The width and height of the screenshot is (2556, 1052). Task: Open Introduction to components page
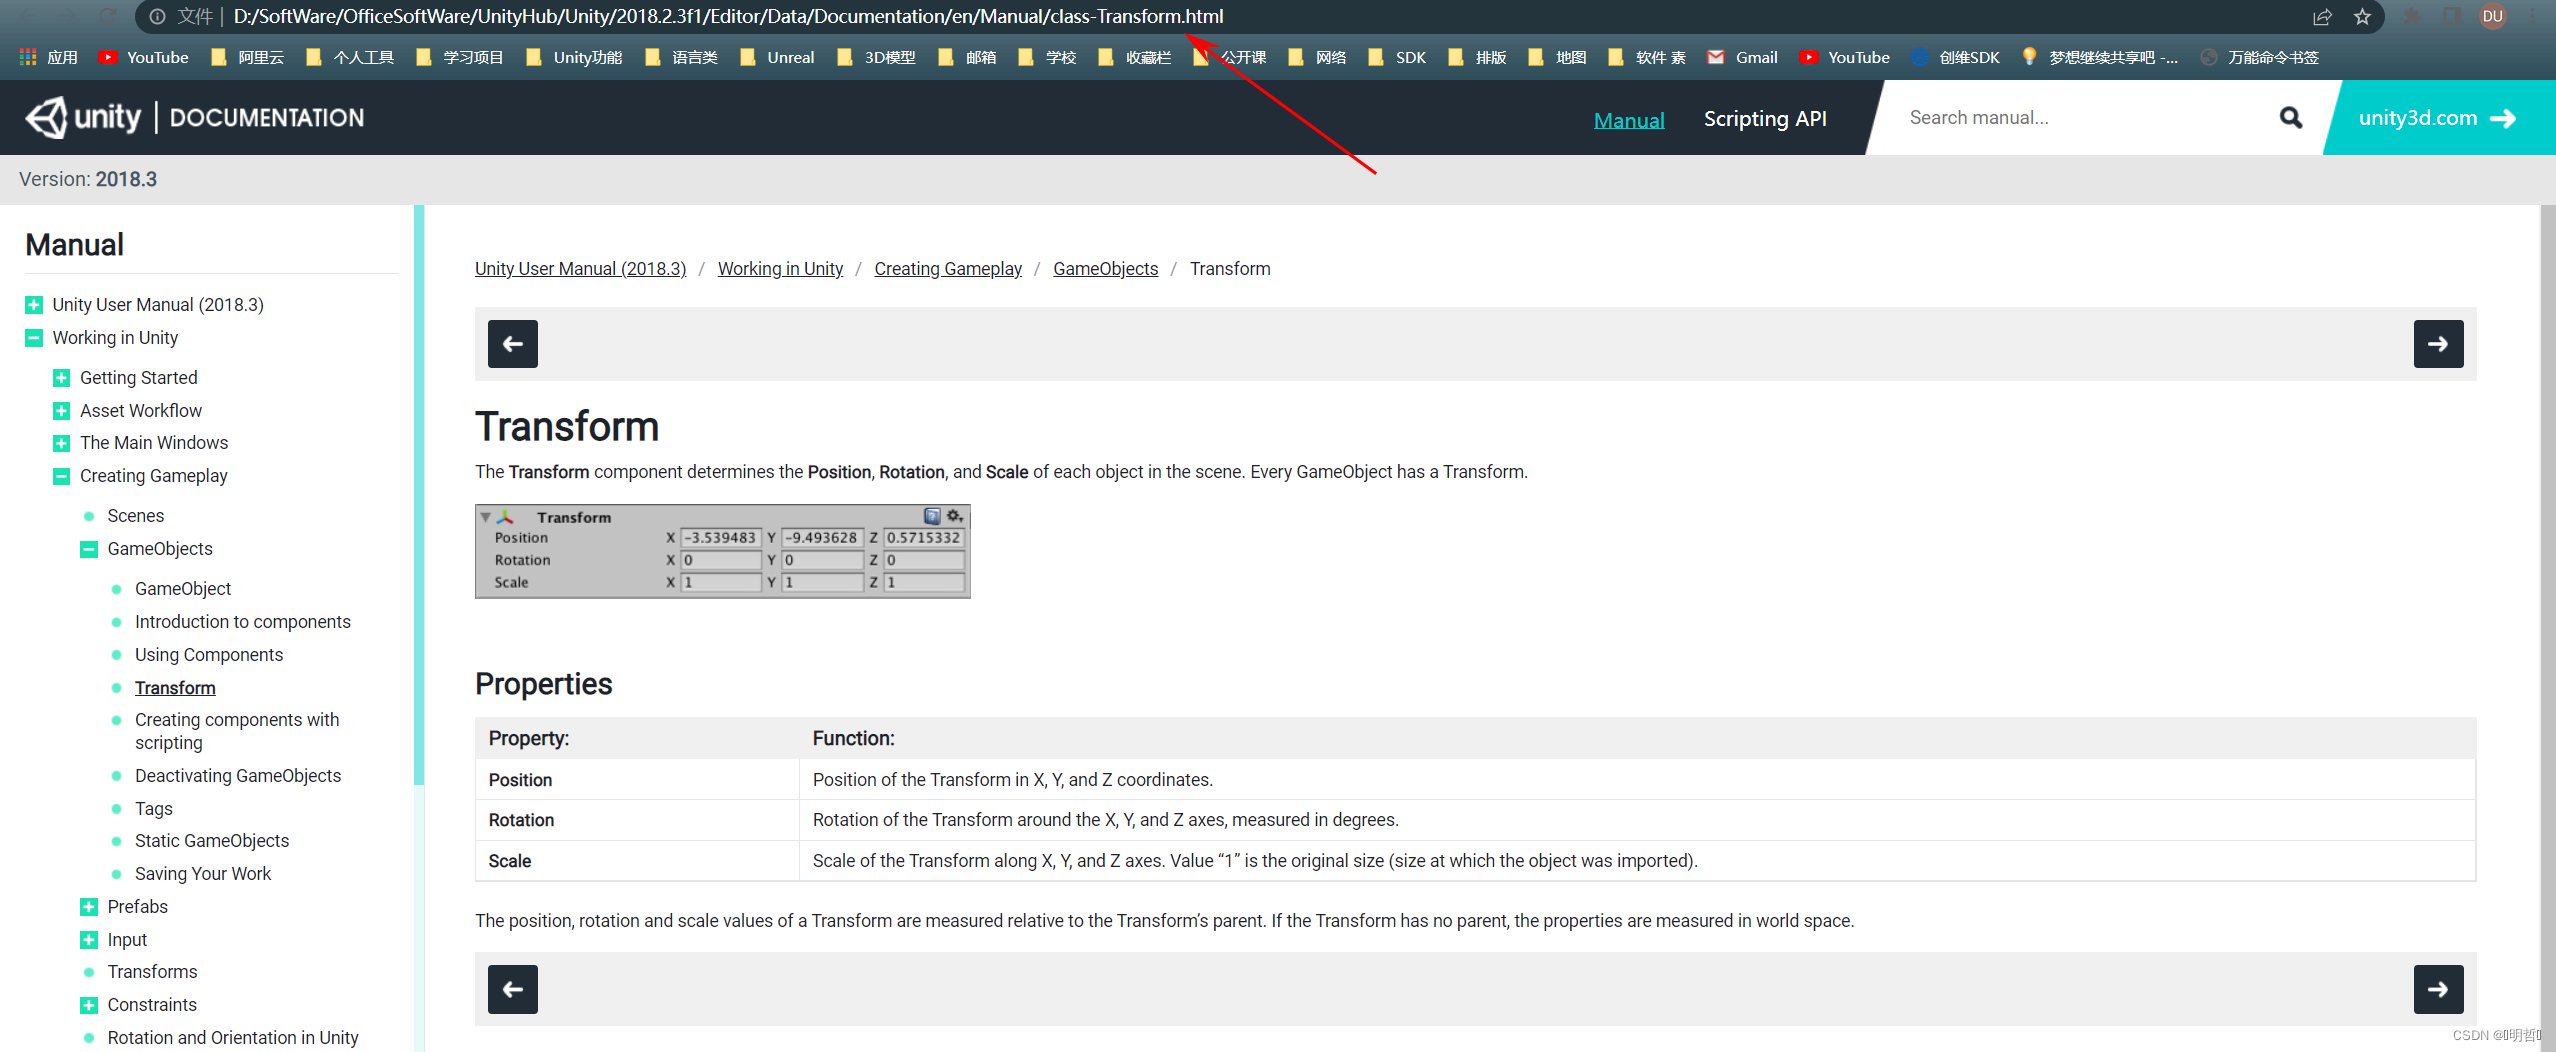[243, 622]
